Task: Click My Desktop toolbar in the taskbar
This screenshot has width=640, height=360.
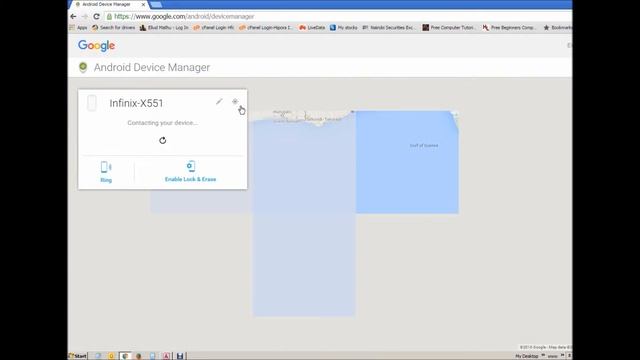Action: (527, 356)
